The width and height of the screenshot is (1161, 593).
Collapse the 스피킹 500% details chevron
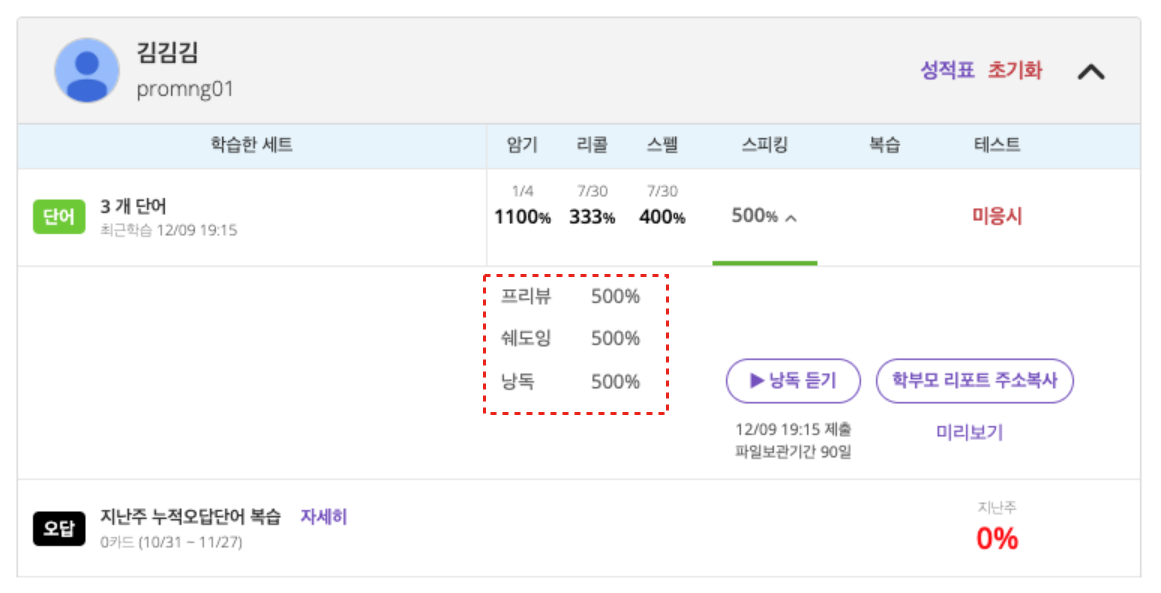point(791,218)
